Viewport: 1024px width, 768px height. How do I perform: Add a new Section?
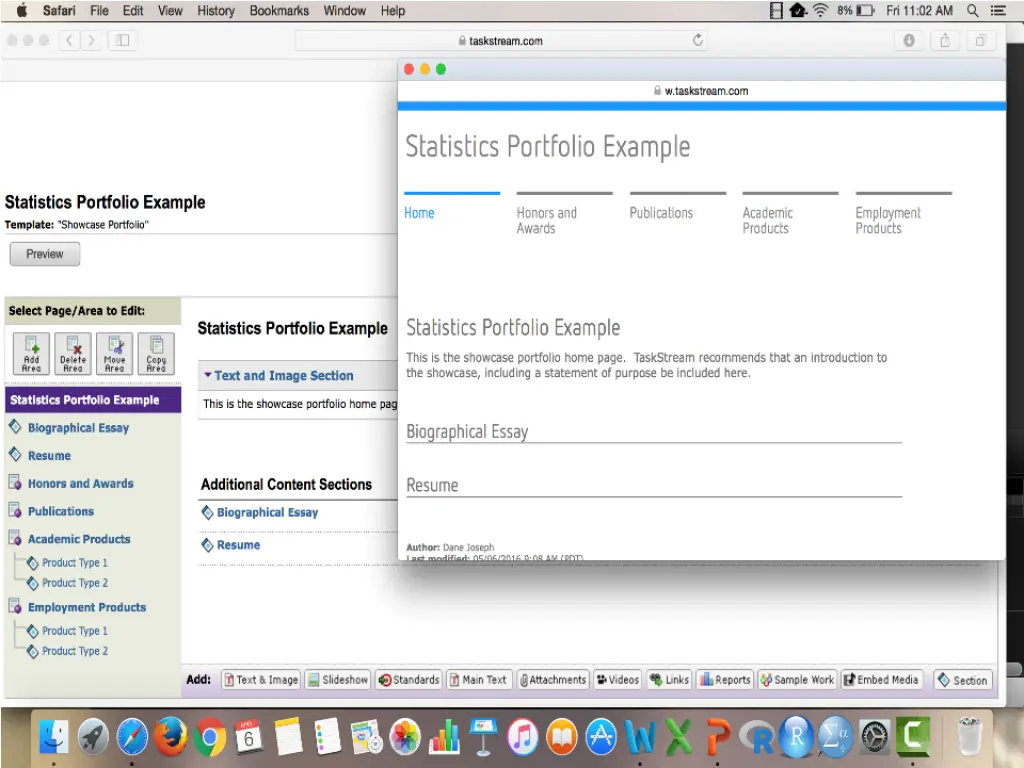pyautogui.click(x=963, y=680)
